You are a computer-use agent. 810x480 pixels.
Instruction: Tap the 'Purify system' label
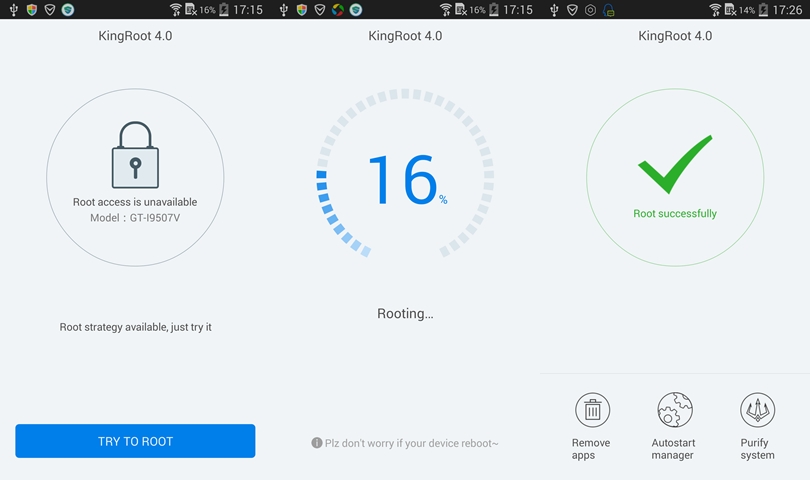757,449
